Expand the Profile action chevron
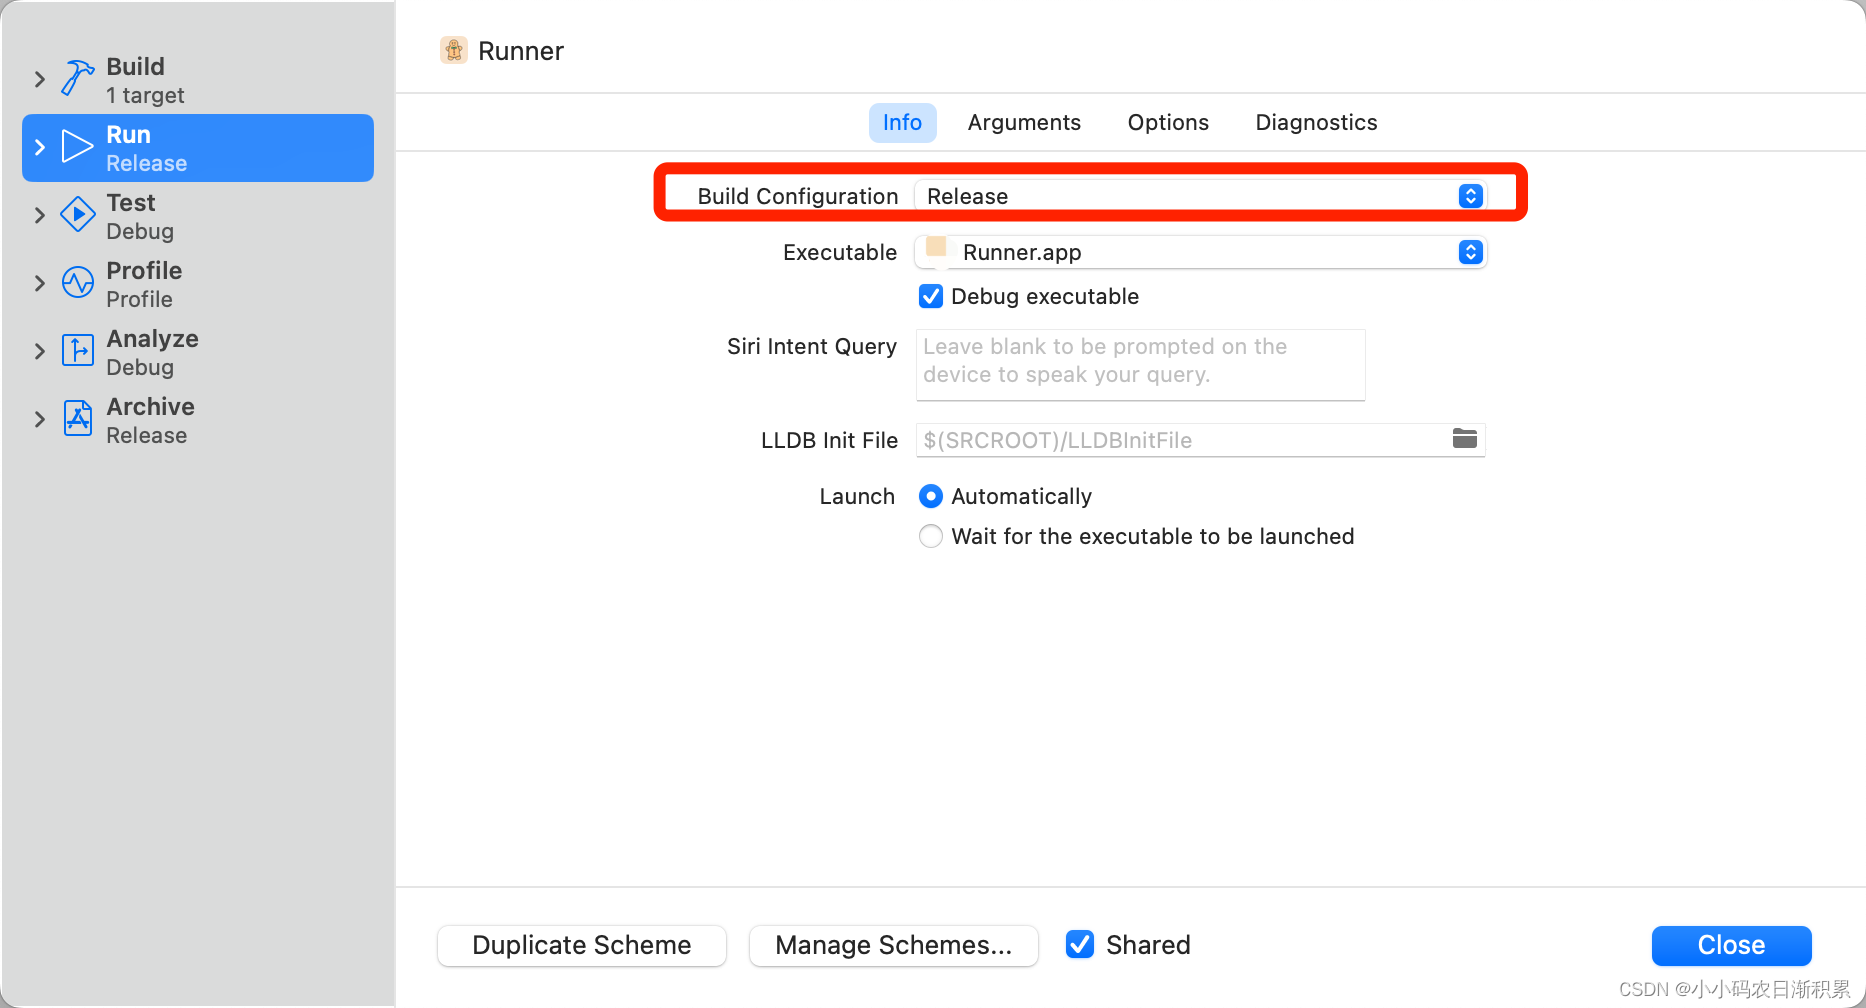The width and height of the screenshot is (1866, 1008). [40, 283]
